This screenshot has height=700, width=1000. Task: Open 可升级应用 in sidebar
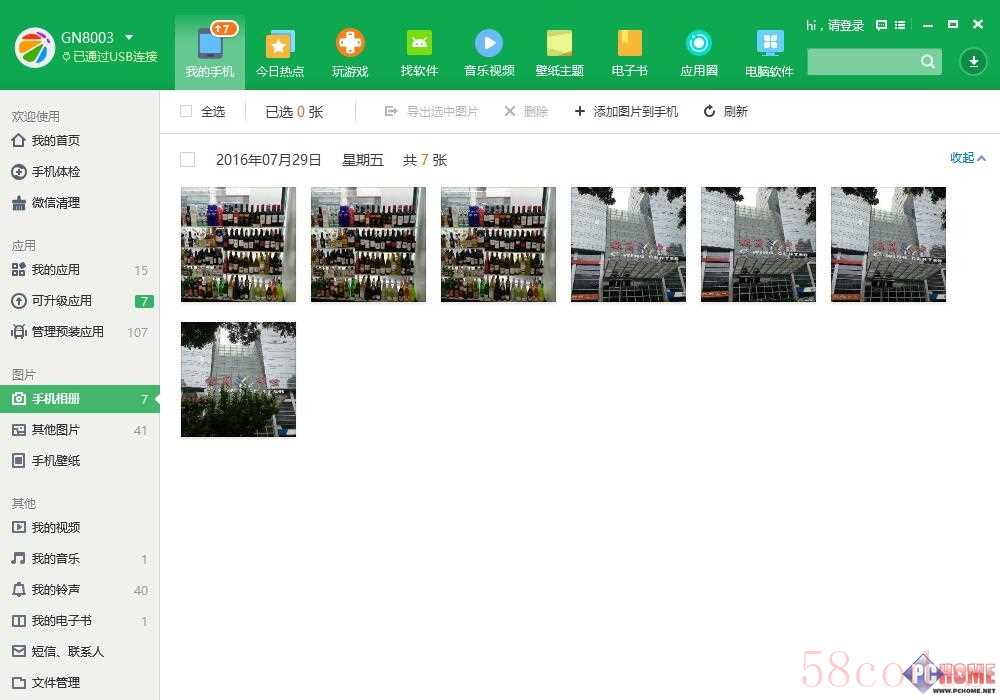[x=80, y=300]
